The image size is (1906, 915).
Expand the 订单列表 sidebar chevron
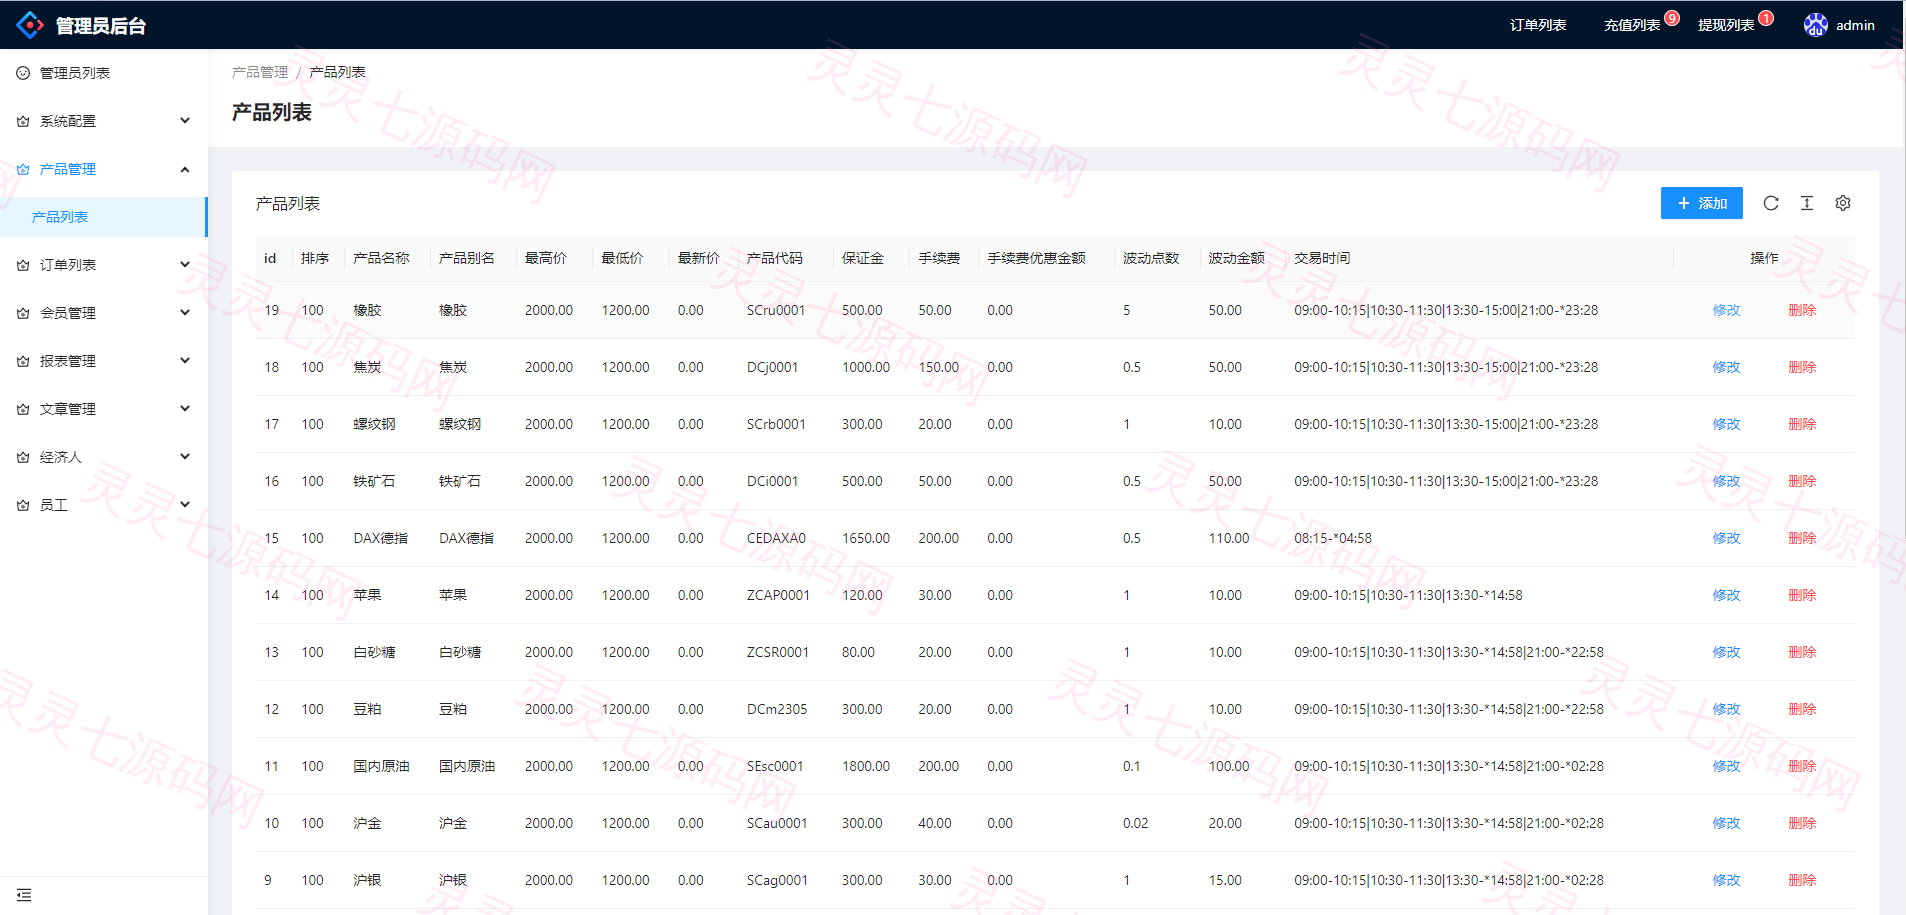[185, 265]
